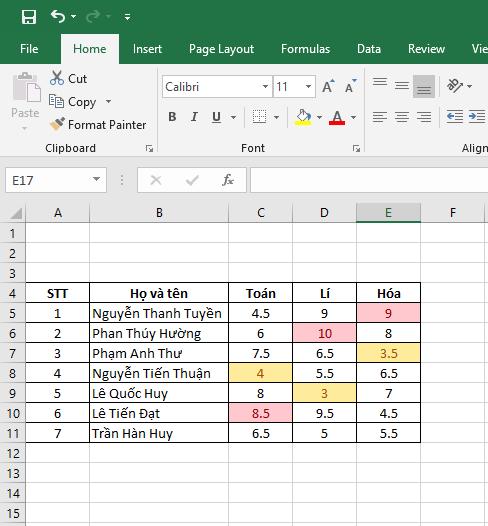Select Align Left icon

pos(380,117)
